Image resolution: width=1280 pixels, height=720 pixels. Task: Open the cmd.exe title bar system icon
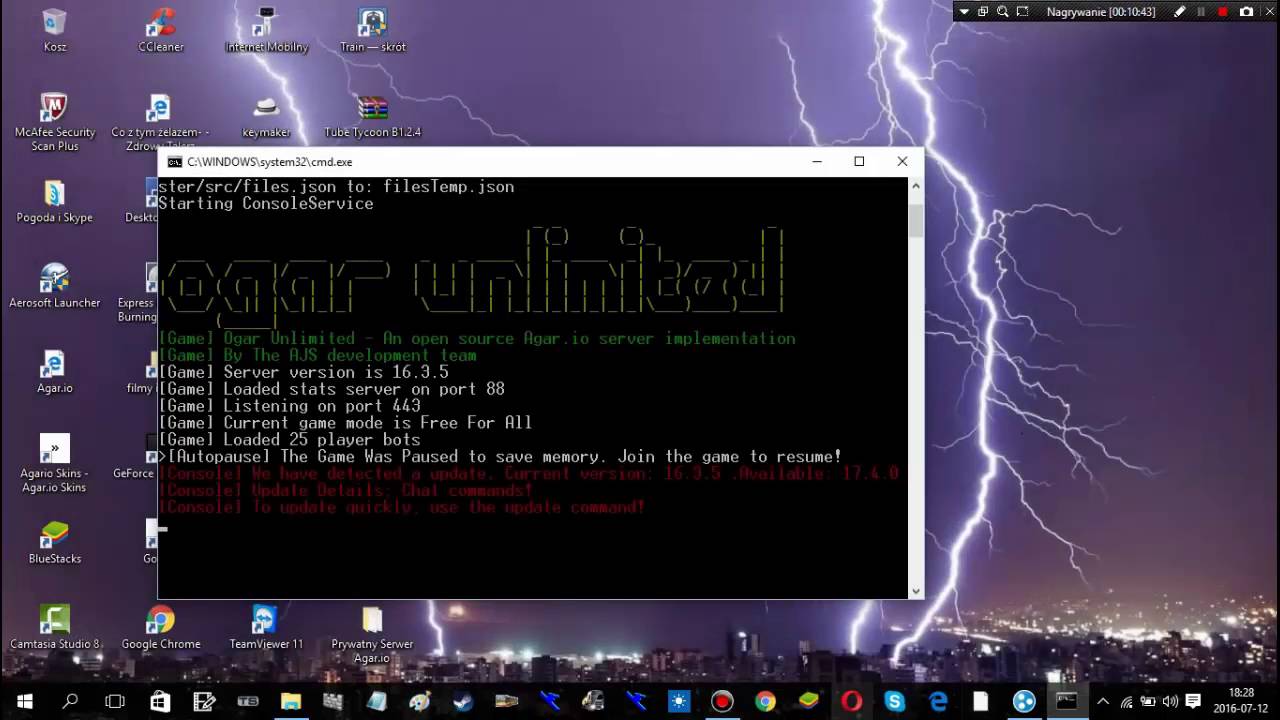click(x=174, y=162)
